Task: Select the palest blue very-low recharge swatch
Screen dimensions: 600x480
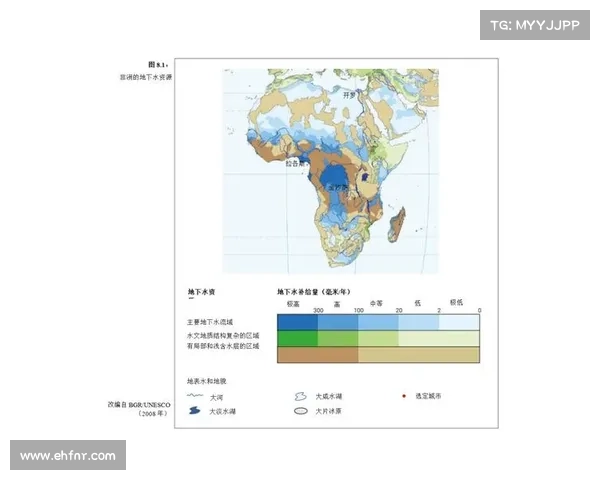Action: (x=460, y=322)
